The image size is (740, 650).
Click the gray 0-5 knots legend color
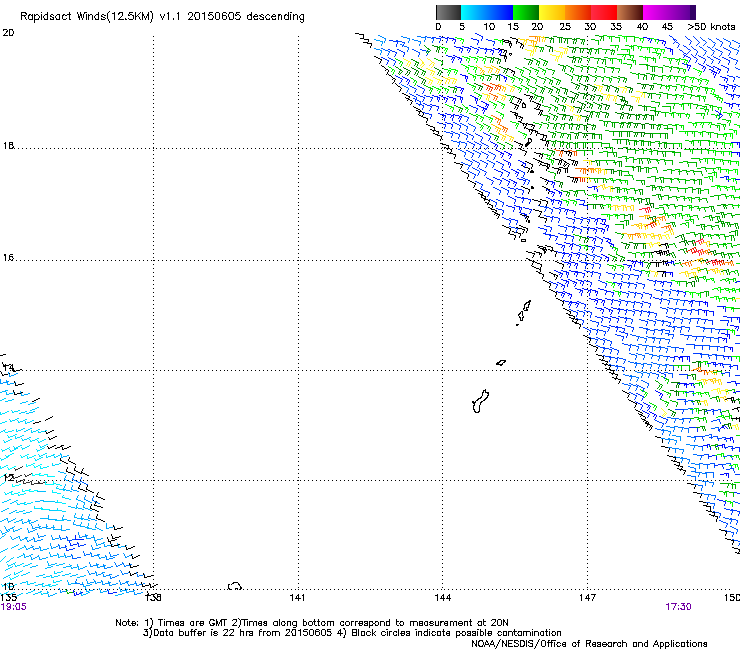[x=448, y=12]
